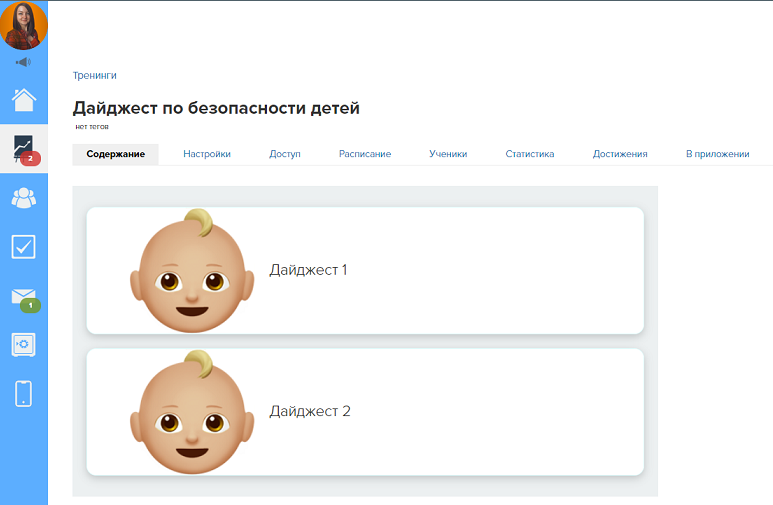Click the Тренинги breadcrumb link

95,75
